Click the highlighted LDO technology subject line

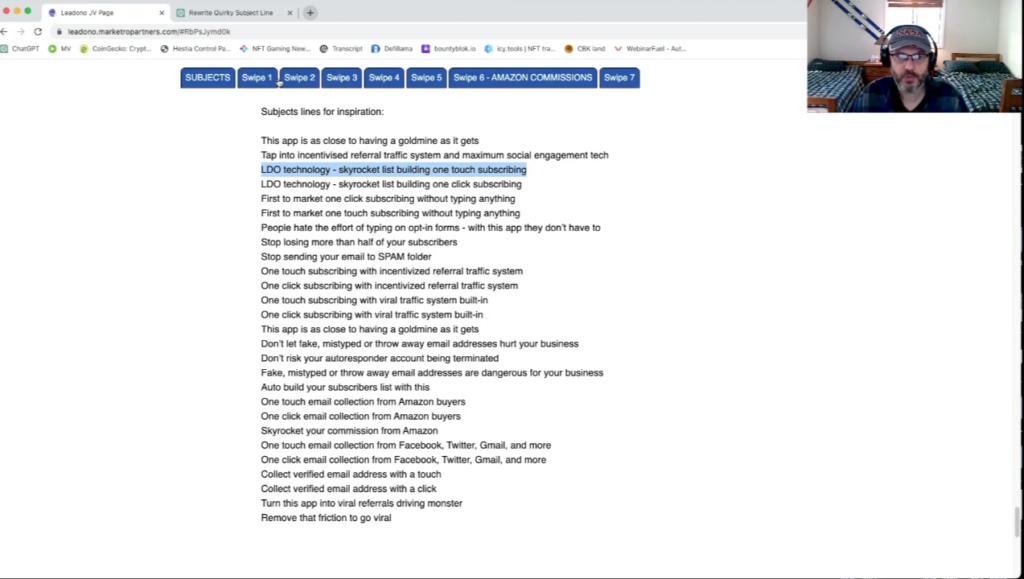(x=393, y=170)
